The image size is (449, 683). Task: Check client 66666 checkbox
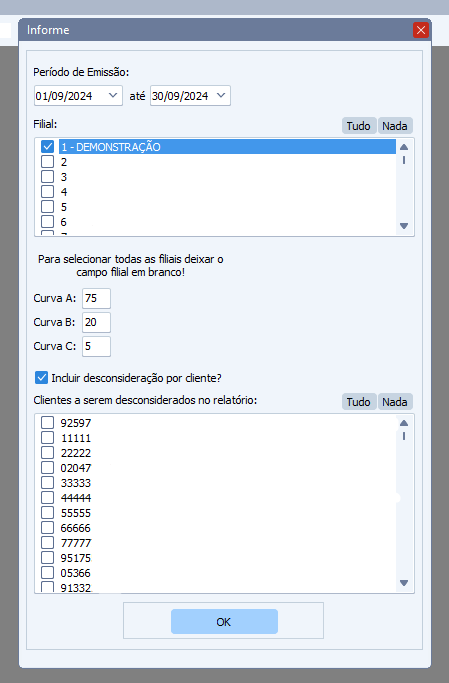click(x=47, y=527)
